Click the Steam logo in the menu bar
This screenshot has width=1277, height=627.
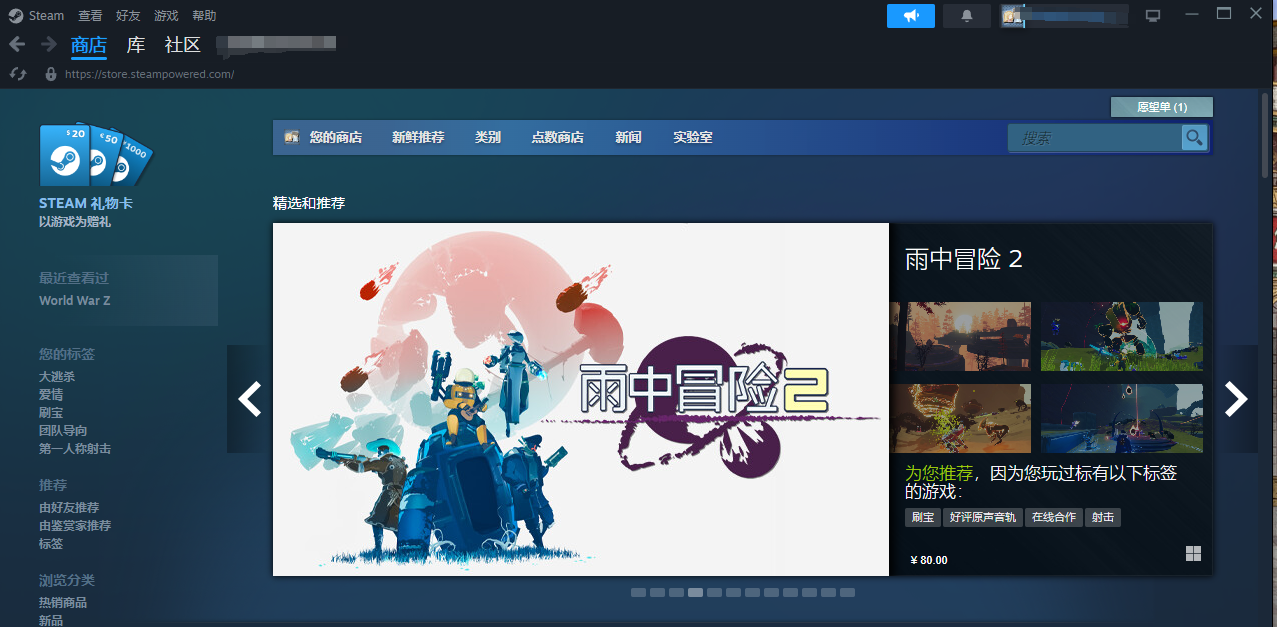[15, 15]
